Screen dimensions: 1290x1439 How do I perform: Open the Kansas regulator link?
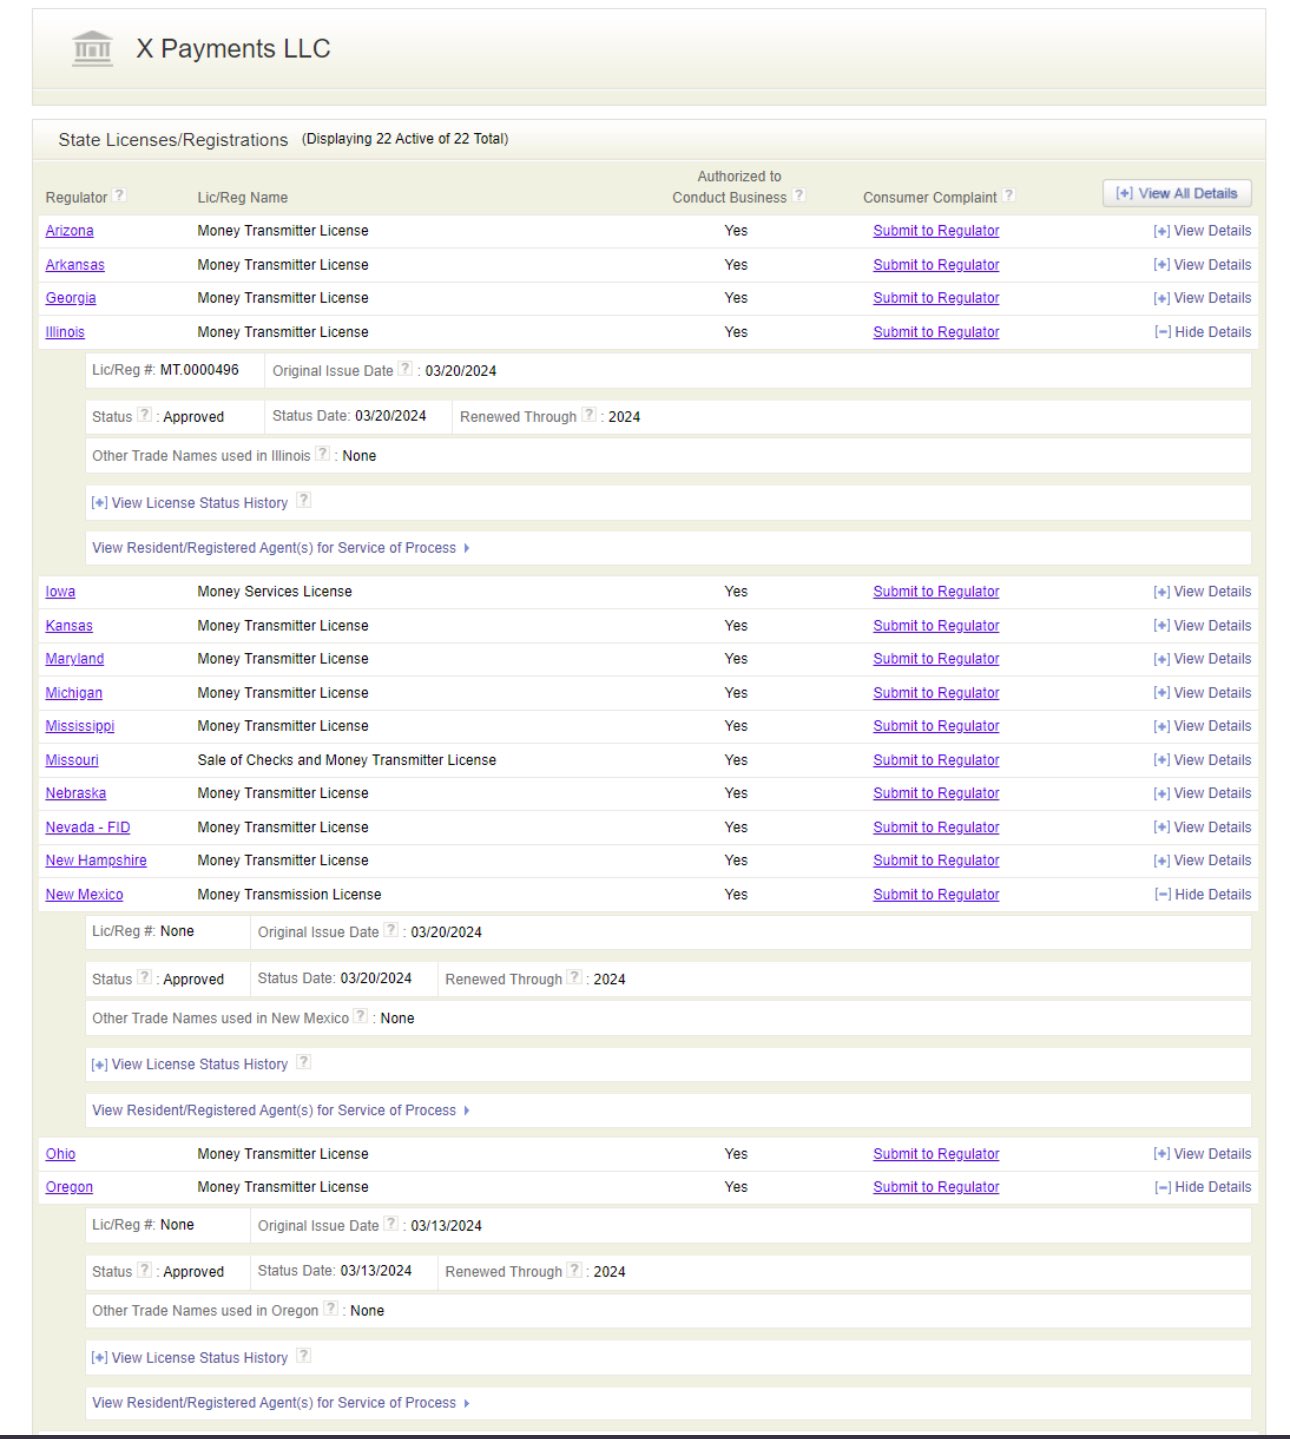tap(69, 626)
